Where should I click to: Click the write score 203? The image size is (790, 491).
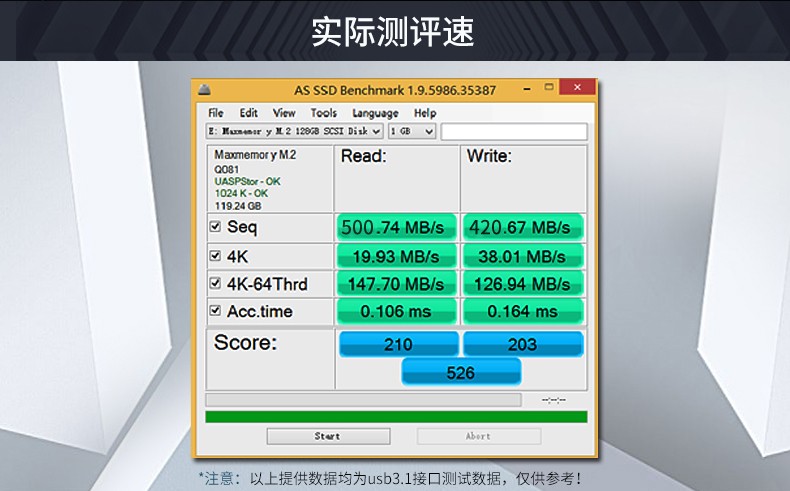(523, 344)
